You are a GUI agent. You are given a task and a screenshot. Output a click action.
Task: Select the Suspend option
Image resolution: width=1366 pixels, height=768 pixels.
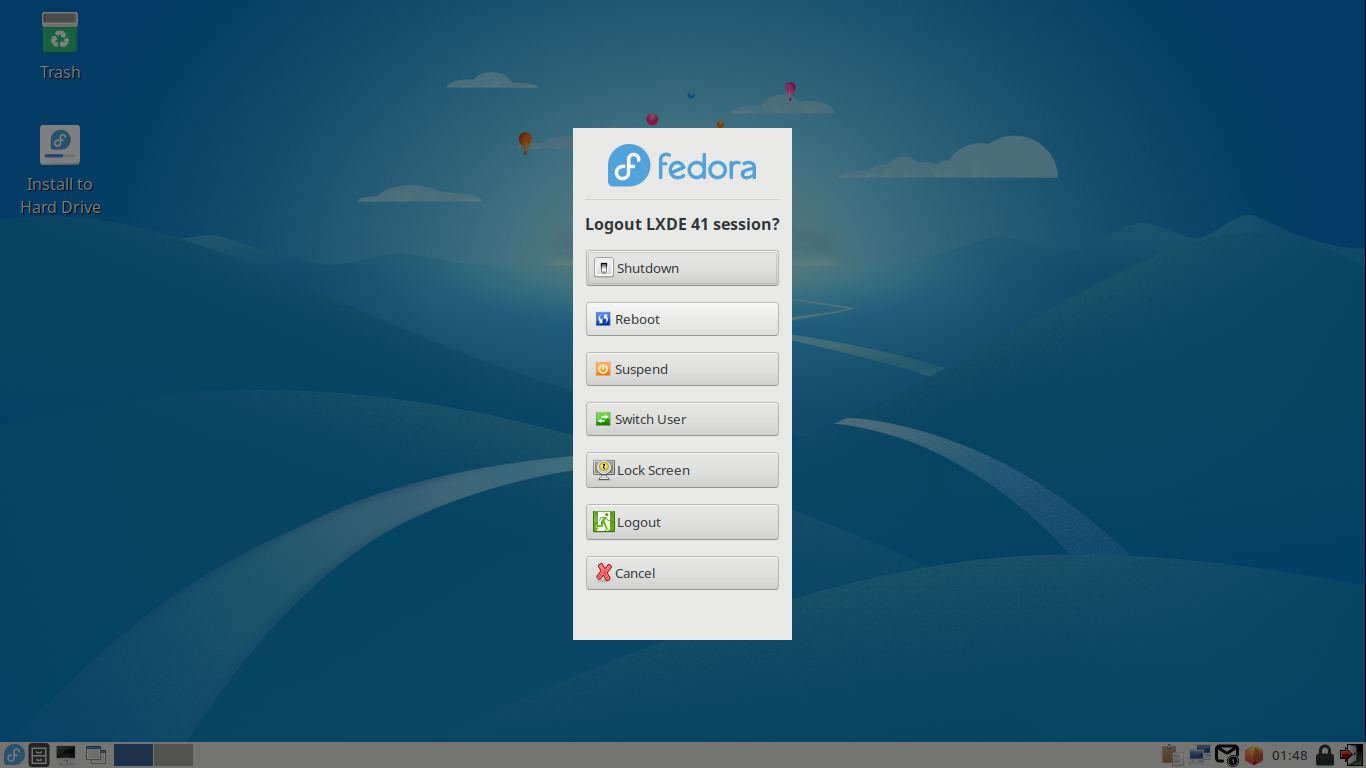click(682, 369)
